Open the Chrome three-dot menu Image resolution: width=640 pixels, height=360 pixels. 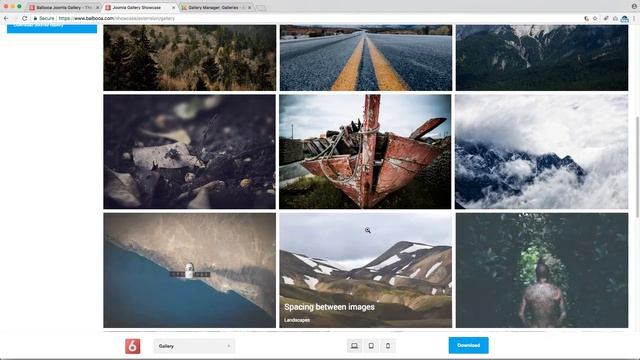click(x=634, y=18)
